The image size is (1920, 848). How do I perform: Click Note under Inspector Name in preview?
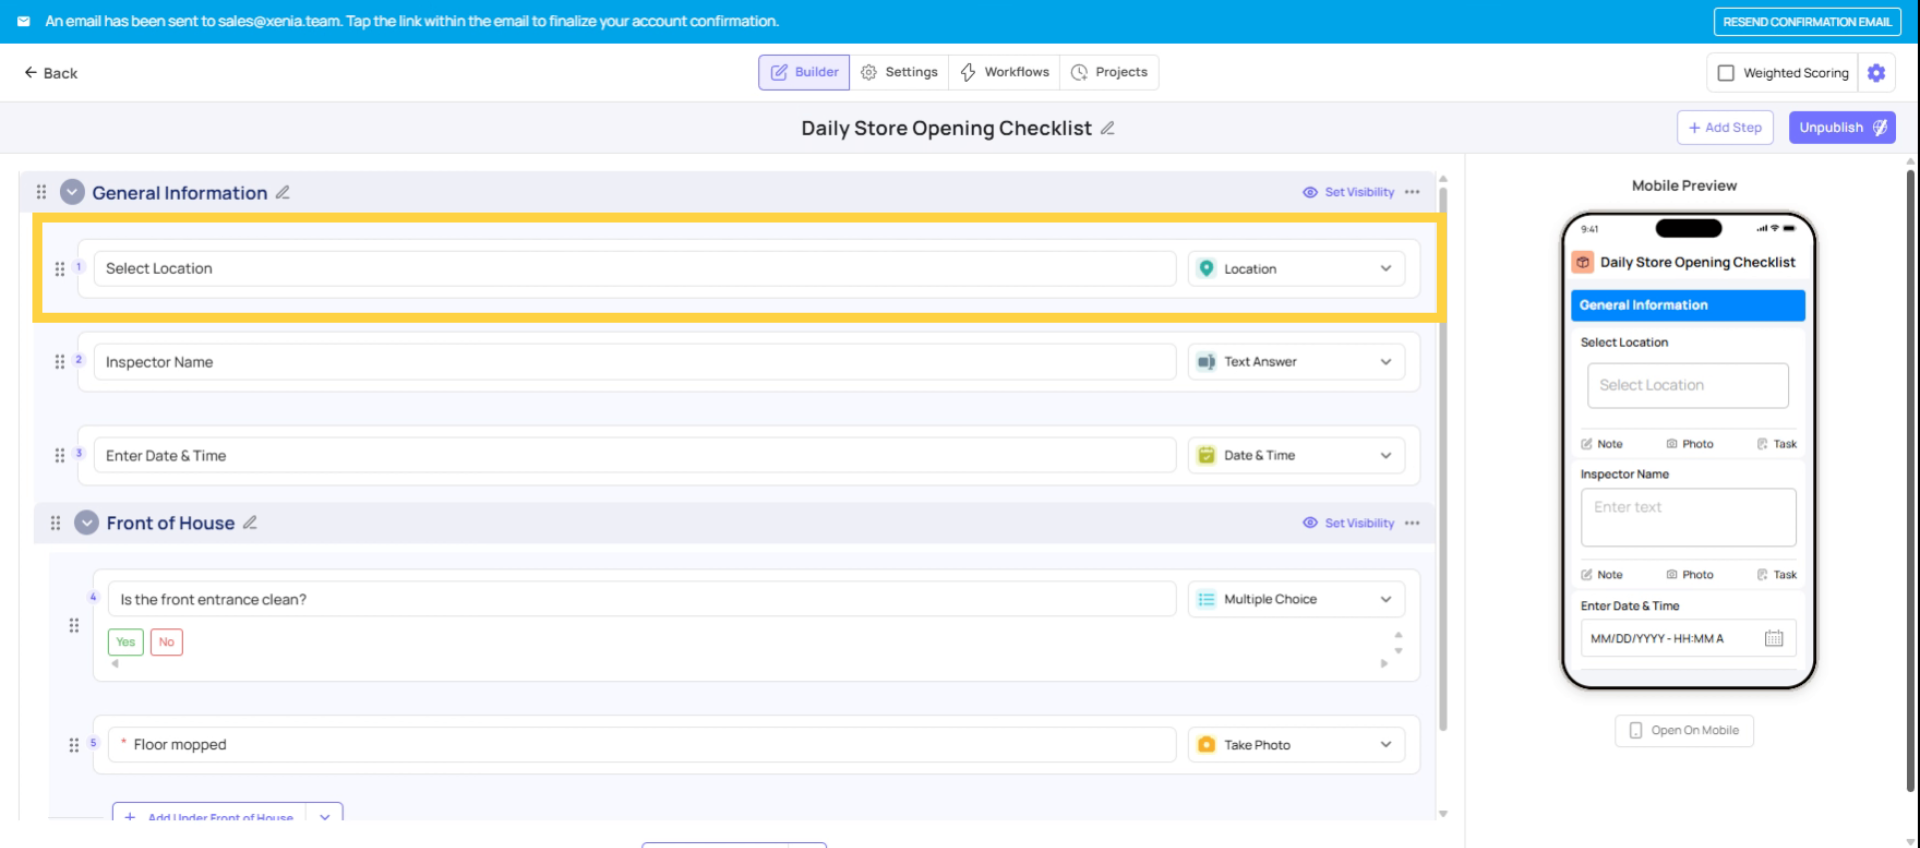point(1602,575)
